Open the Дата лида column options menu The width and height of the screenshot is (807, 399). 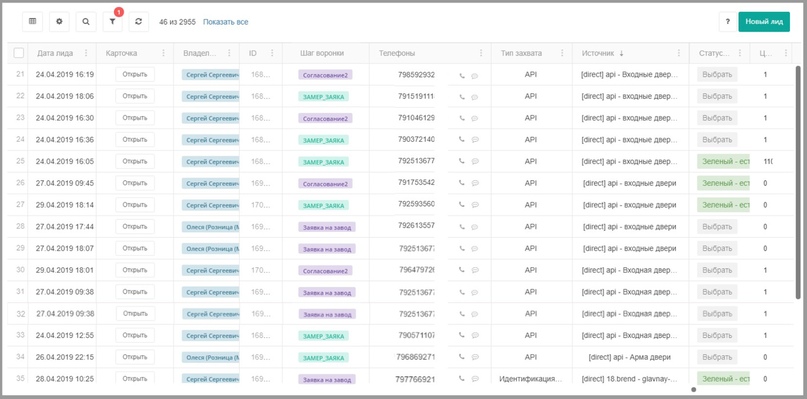86,53
